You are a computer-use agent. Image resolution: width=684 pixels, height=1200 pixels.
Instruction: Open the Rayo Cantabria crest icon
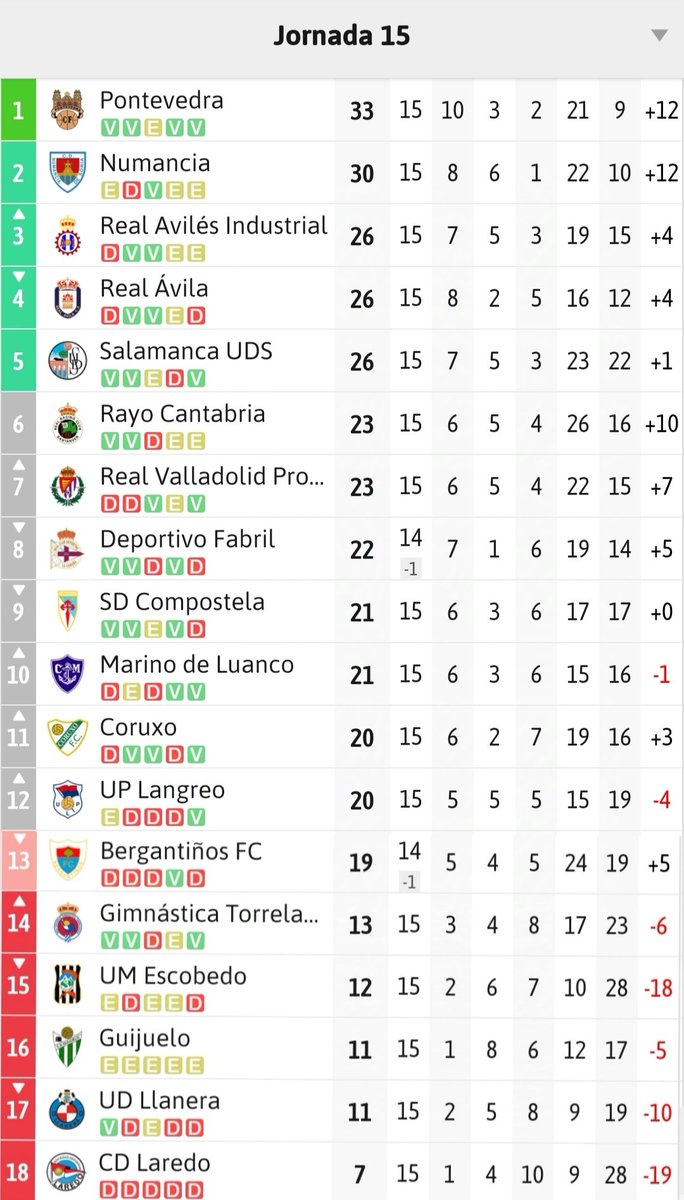(68, 423)
